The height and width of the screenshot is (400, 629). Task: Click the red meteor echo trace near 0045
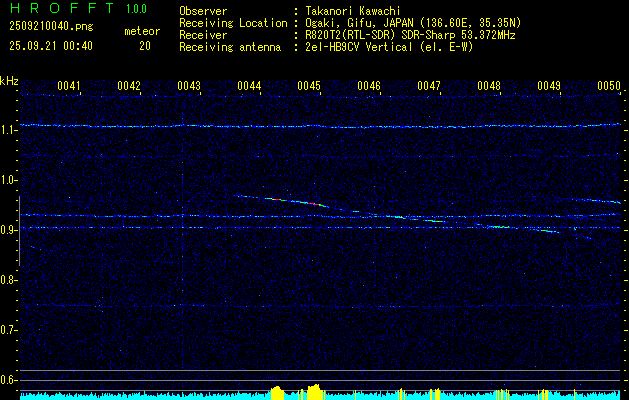click(314, 204)
